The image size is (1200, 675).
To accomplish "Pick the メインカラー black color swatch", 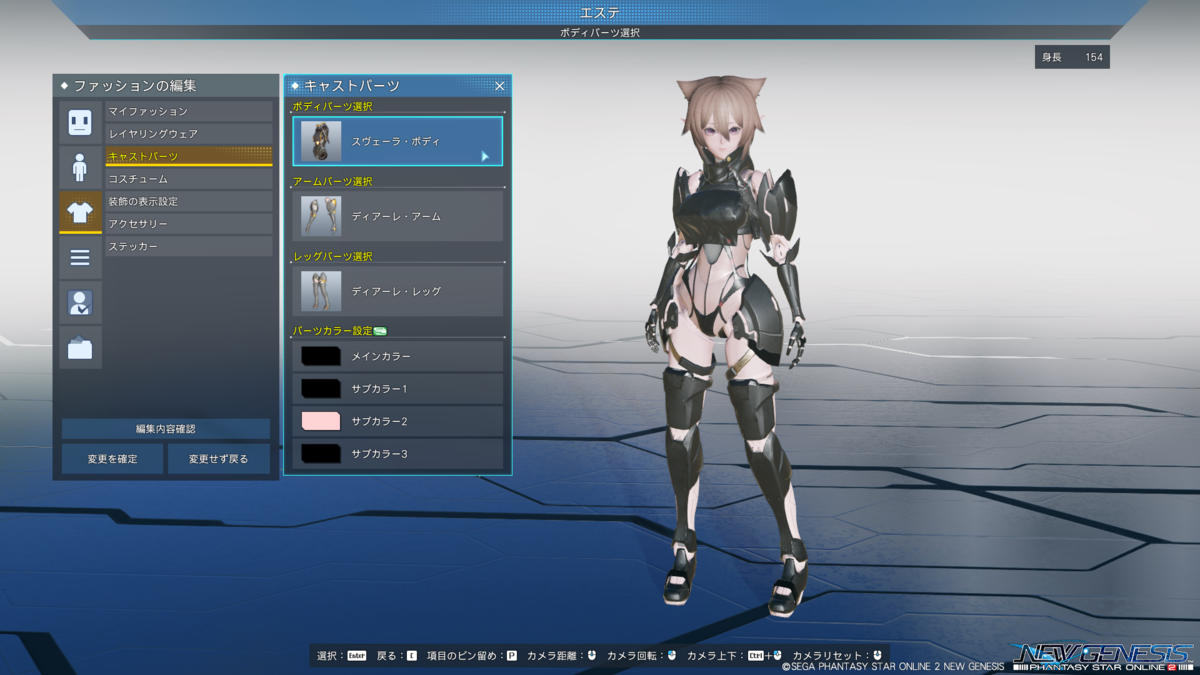I will pos(321,356).
